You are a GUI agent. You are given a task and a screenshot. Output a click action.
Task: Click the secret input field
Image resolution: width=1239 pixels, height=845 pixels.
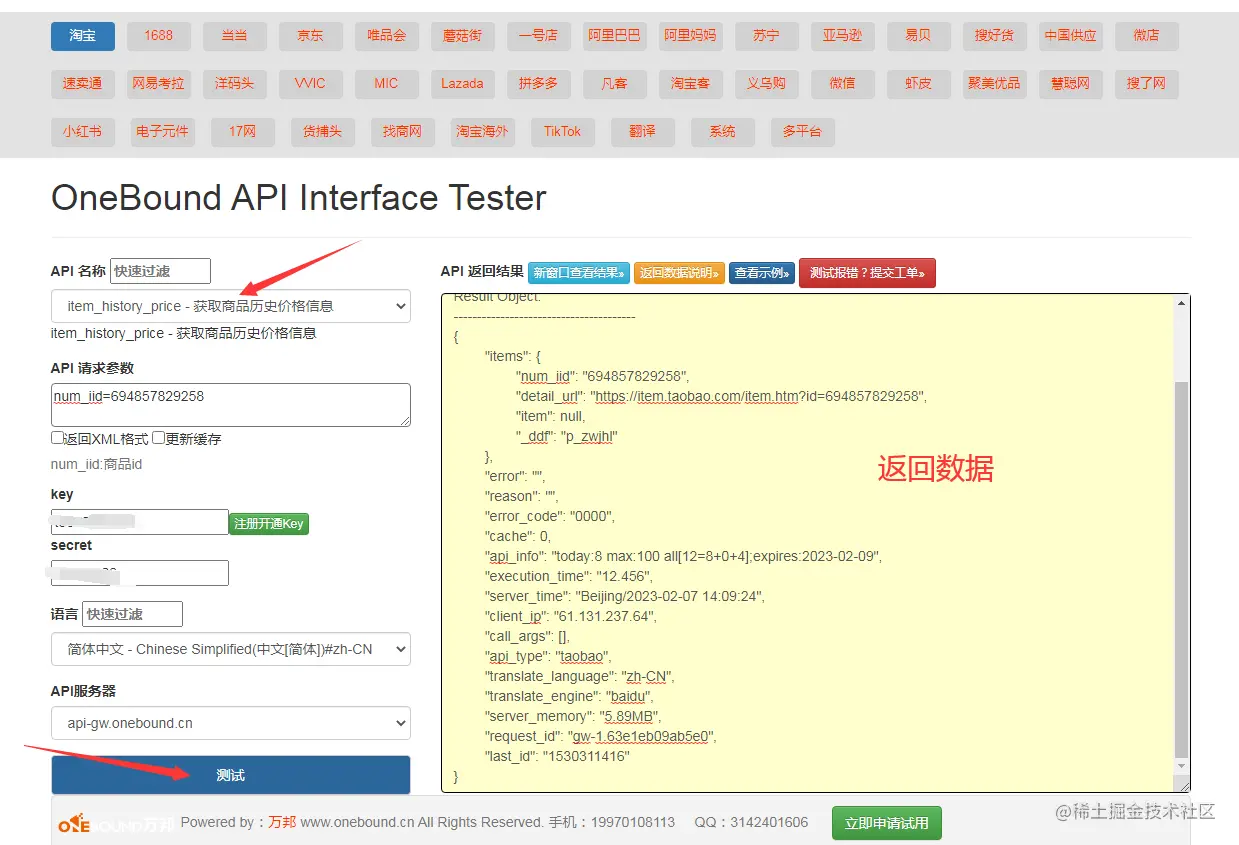click(x=140, y=573)
